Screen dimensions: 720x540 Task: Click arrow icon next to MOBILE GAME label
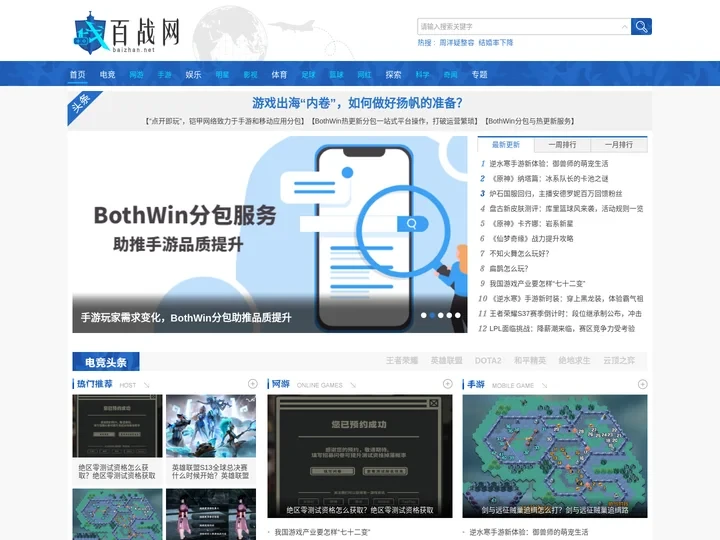pos(544,386)
